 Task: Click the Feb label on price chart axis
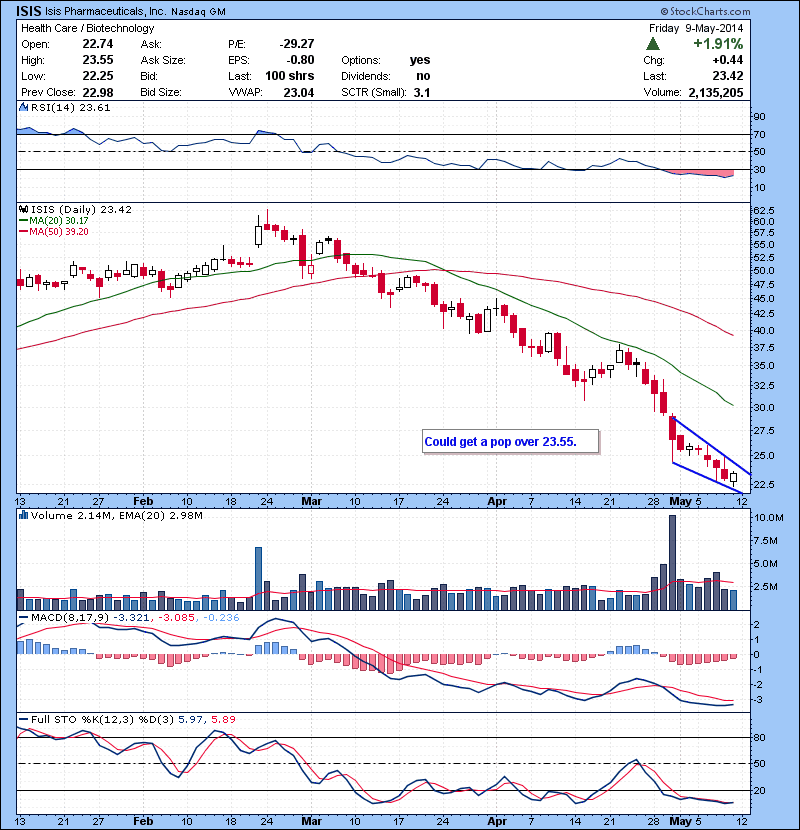[x=143, y=501]
